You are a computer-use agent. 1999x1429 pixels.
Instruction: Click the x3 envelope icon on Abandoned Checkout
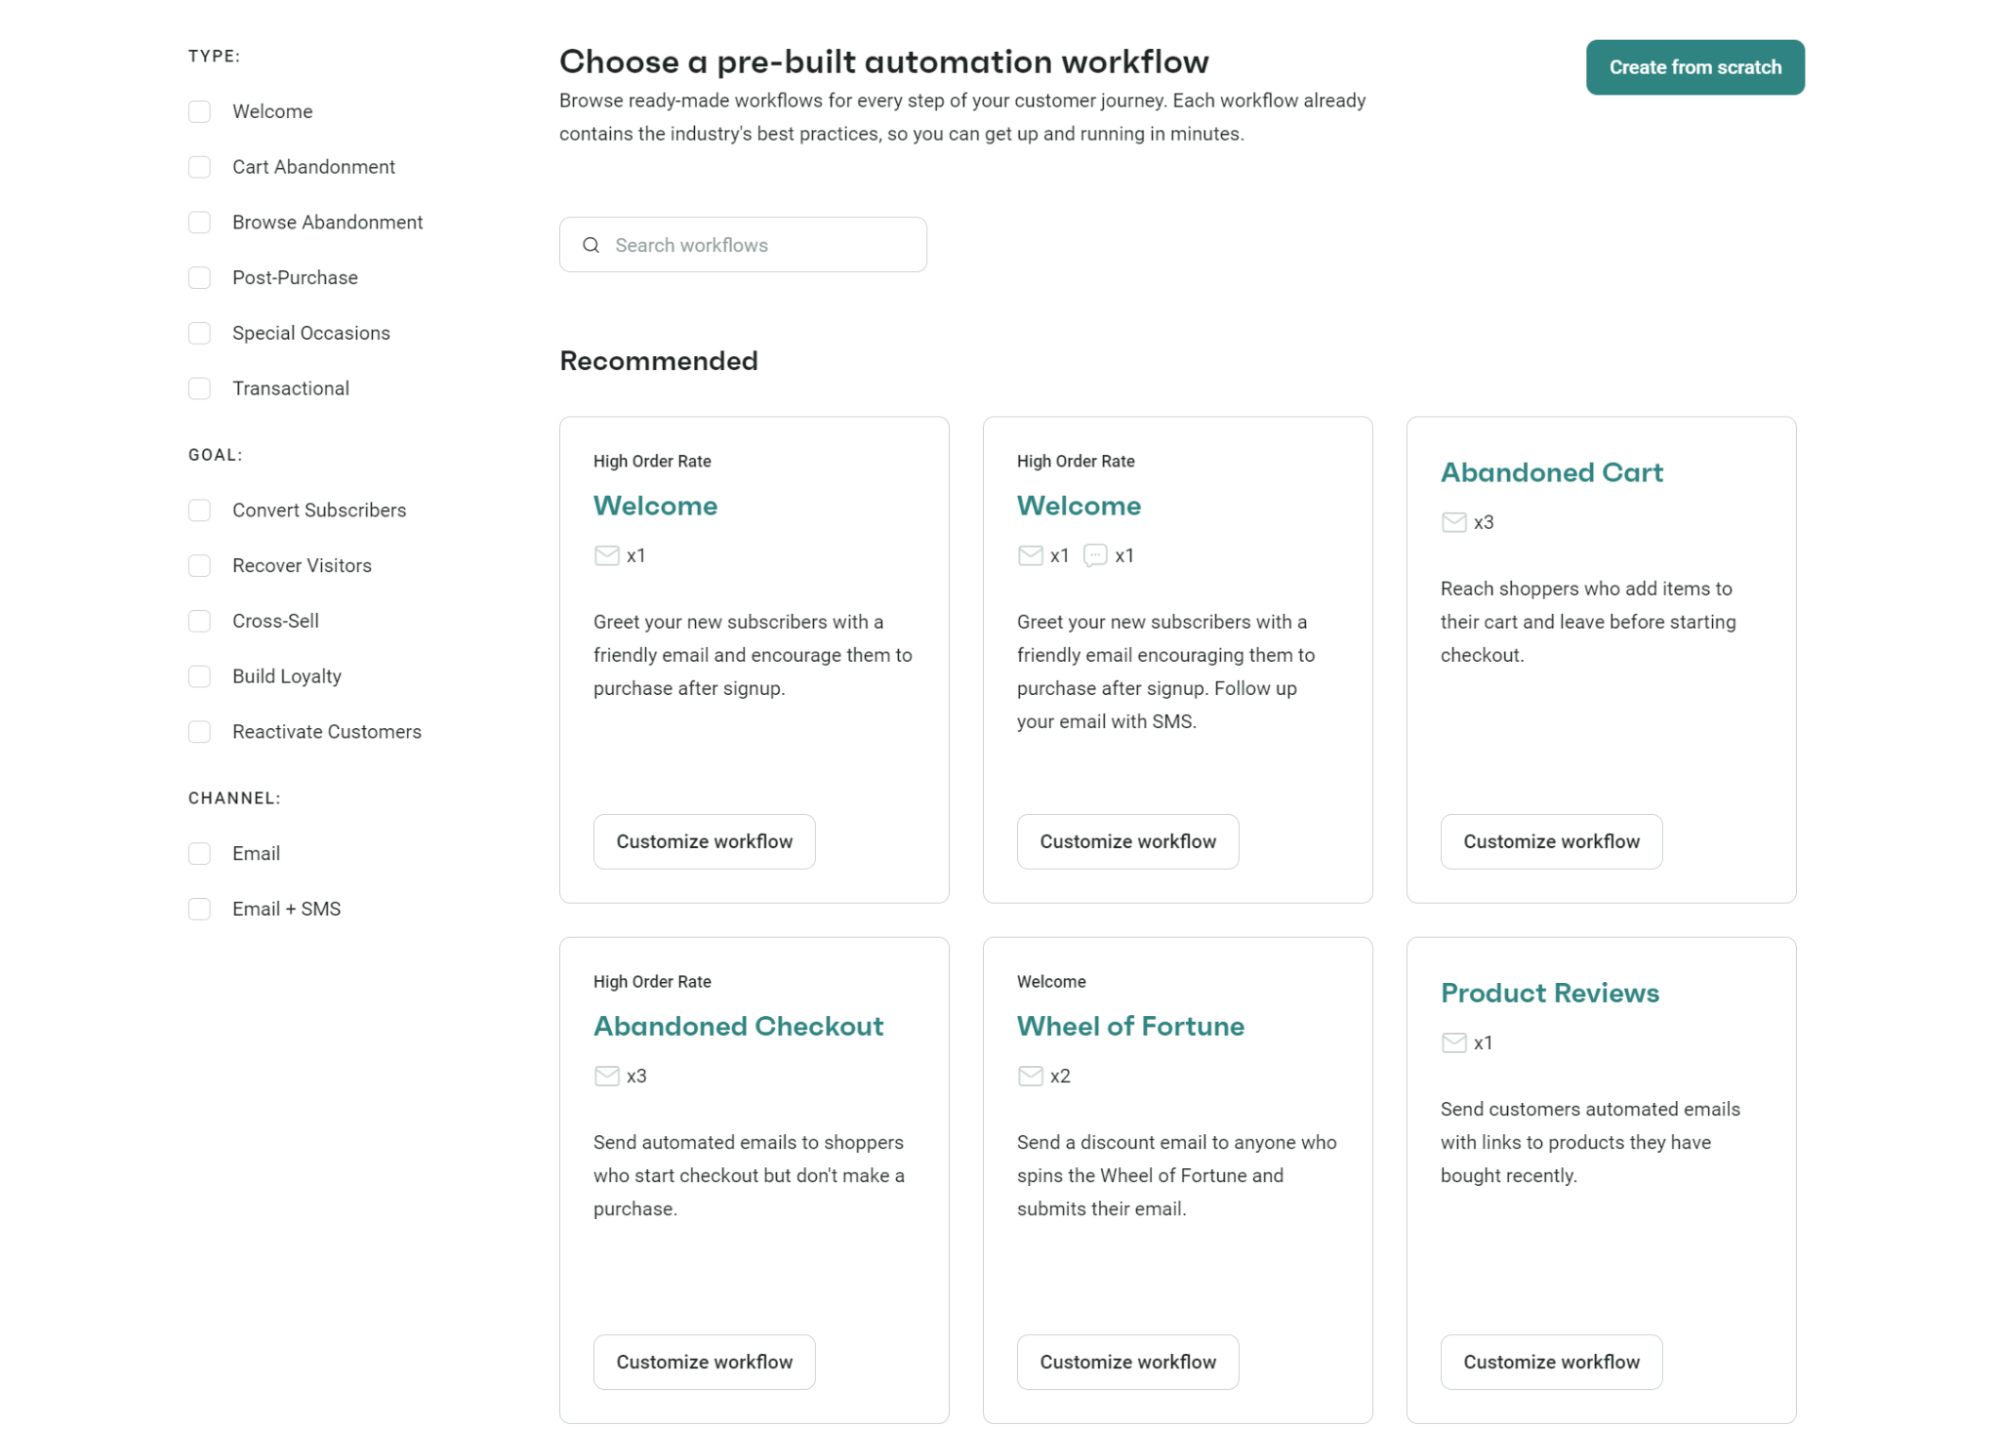[x=607, y=1076]
